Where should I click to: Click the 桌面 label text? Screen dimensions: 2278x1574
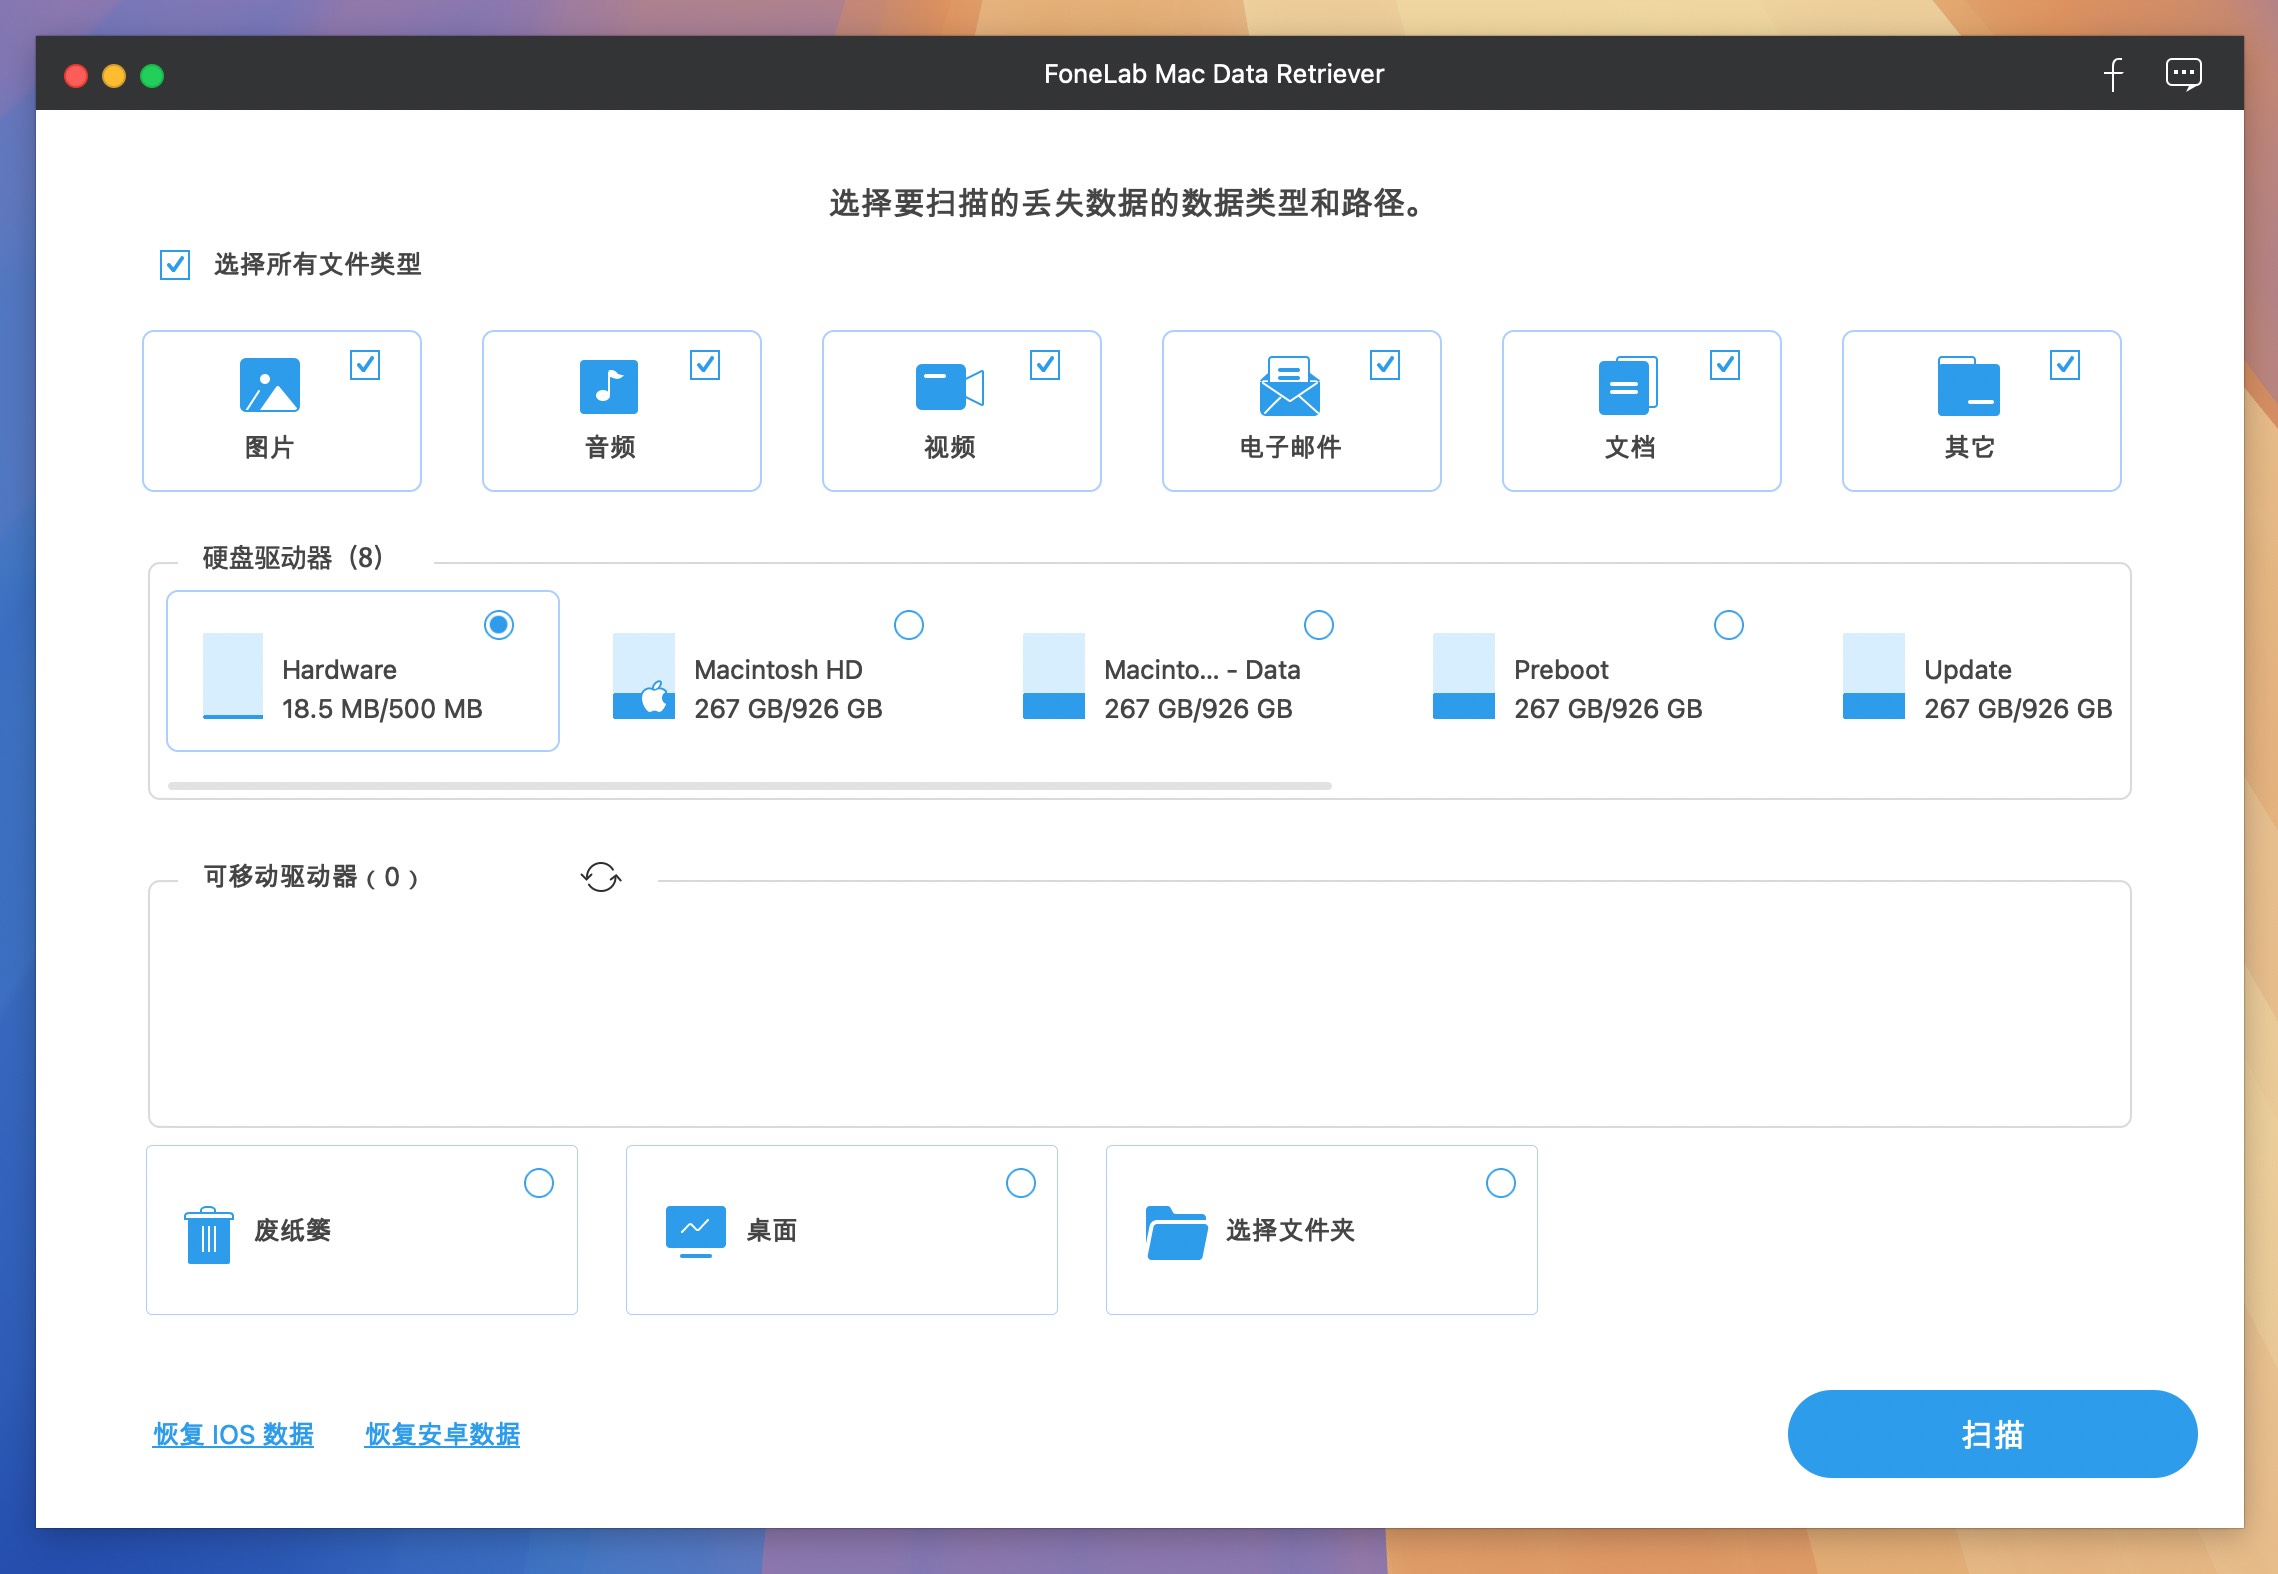tap(772, 1230)
